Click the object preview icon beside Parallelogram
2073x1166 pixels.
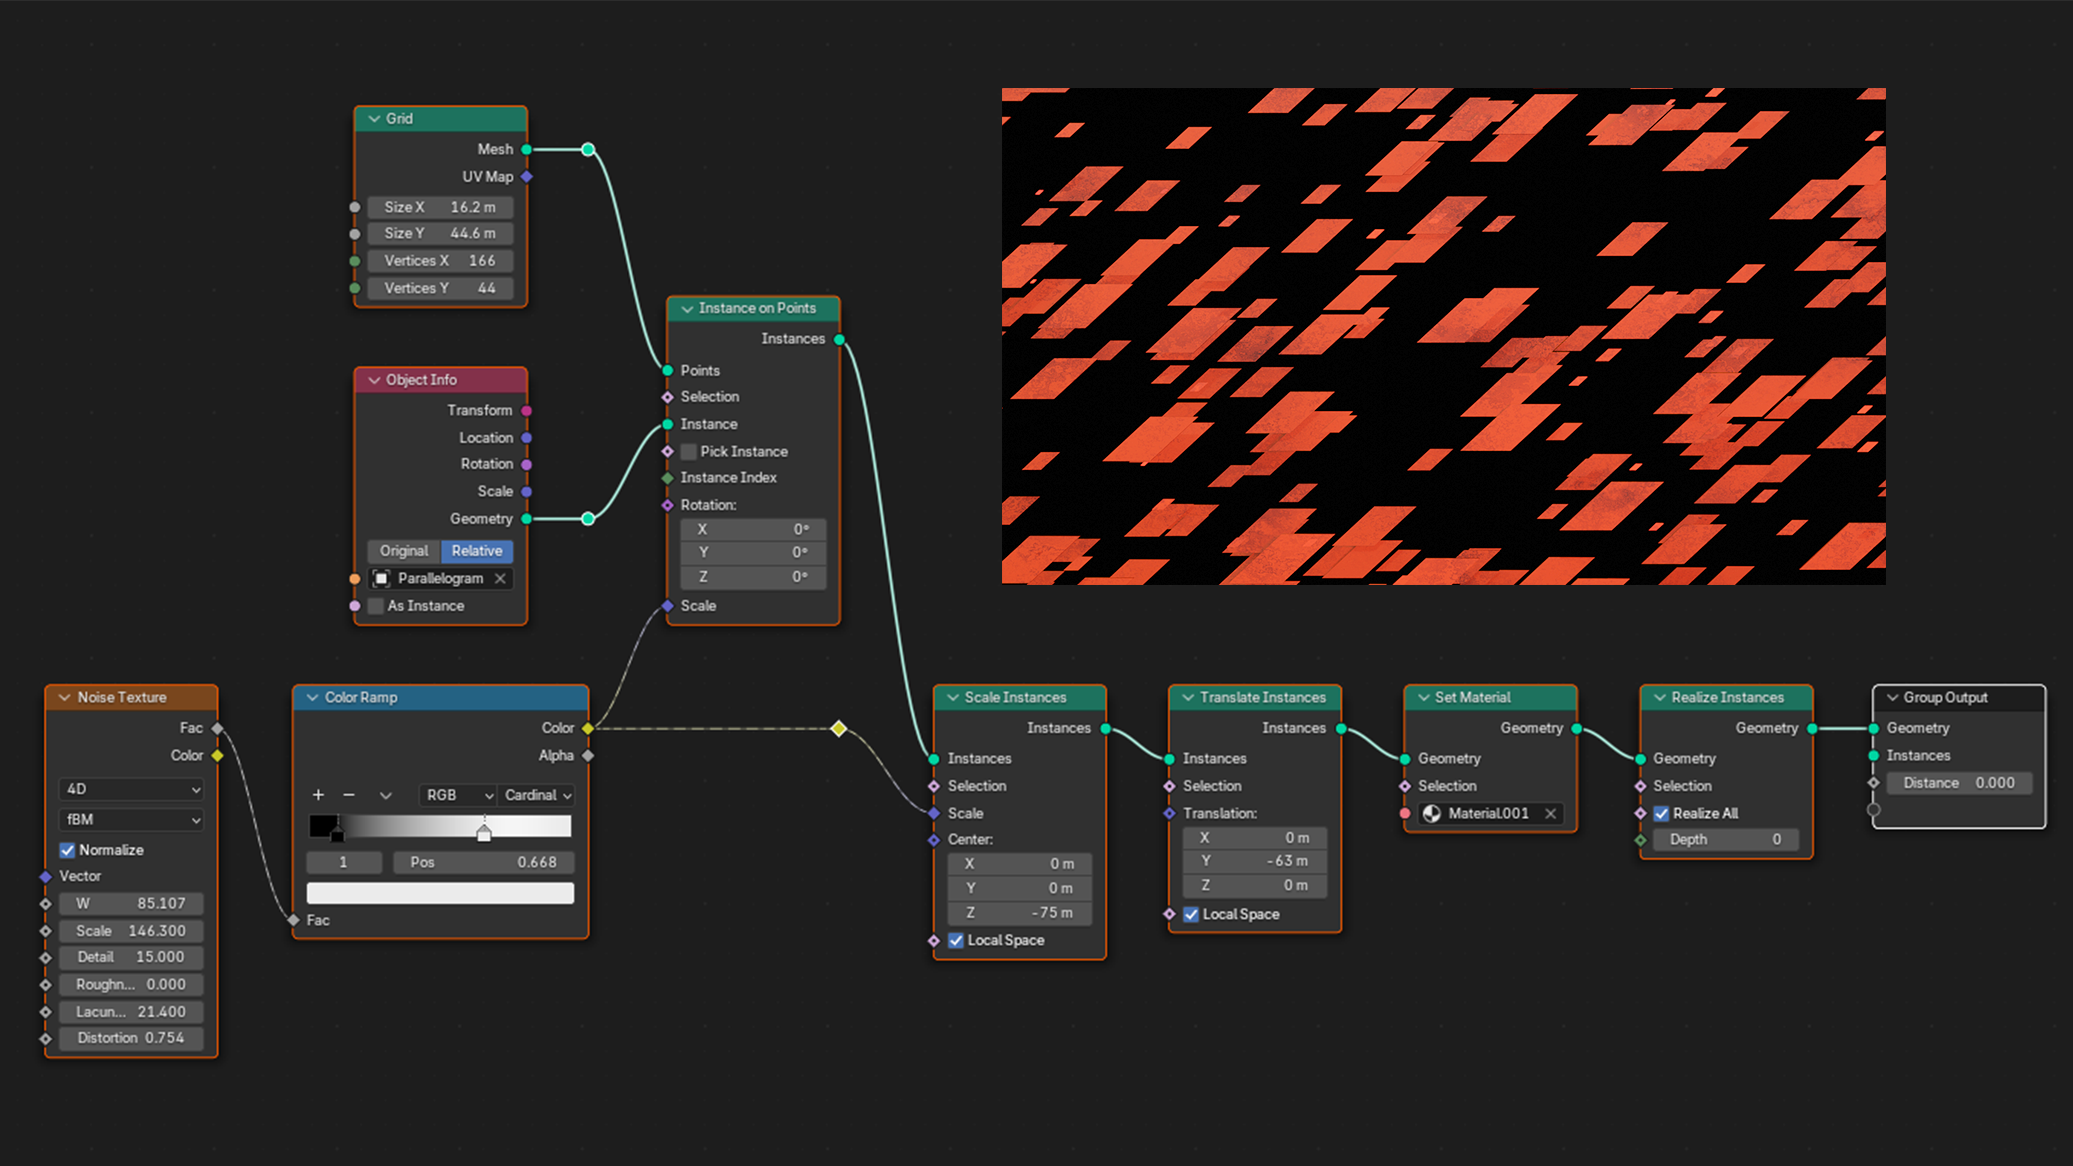coord(381,578)
